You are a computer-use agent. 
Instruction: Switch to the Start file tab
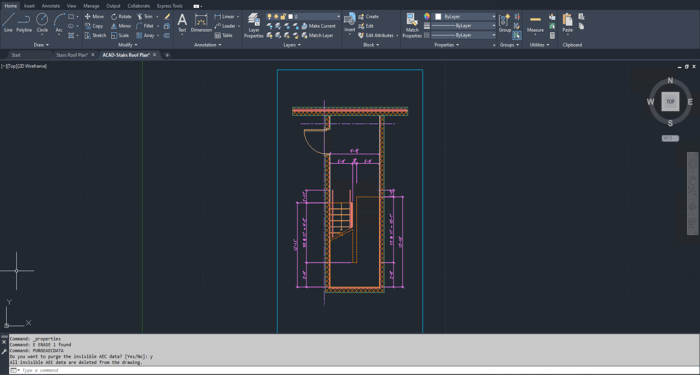[x=16, y=55]
